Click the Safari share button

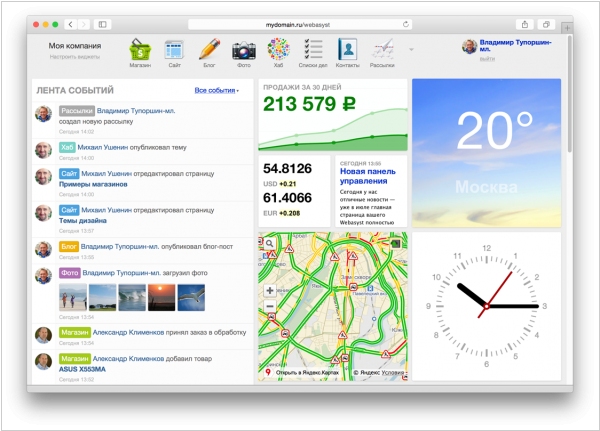[524, 23]
